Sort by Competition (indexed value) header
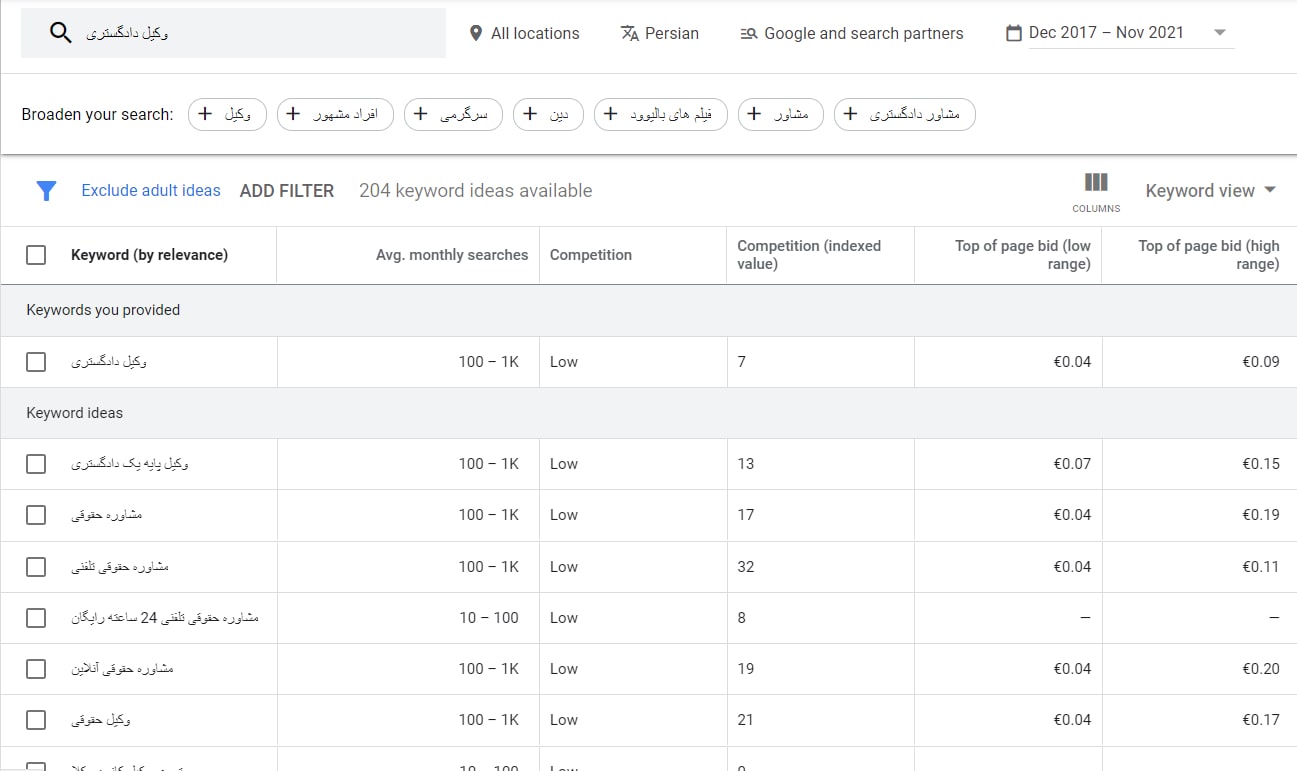 click(x=809, y=255)
